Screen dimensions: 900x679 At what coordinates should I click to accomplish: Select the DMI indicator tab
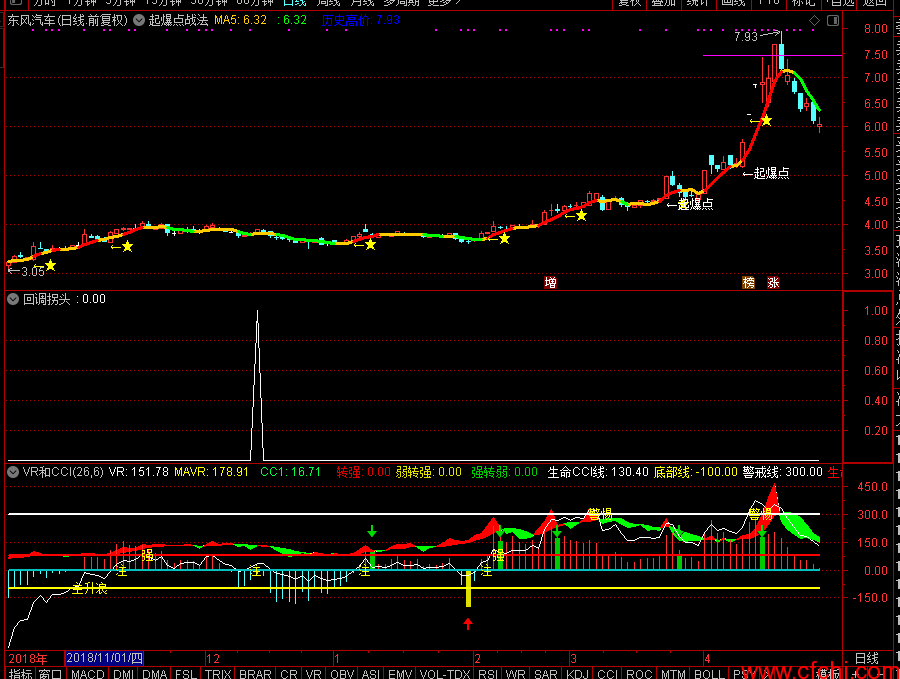point(123,673)
